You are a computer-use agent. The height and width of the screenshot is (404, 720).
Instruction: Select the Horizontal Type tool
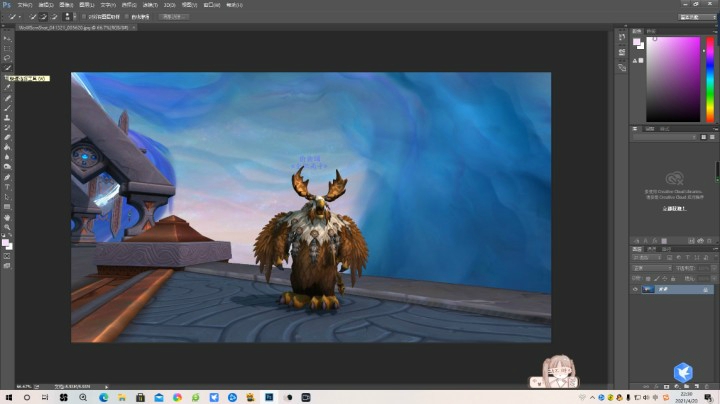tap(7, 187)
